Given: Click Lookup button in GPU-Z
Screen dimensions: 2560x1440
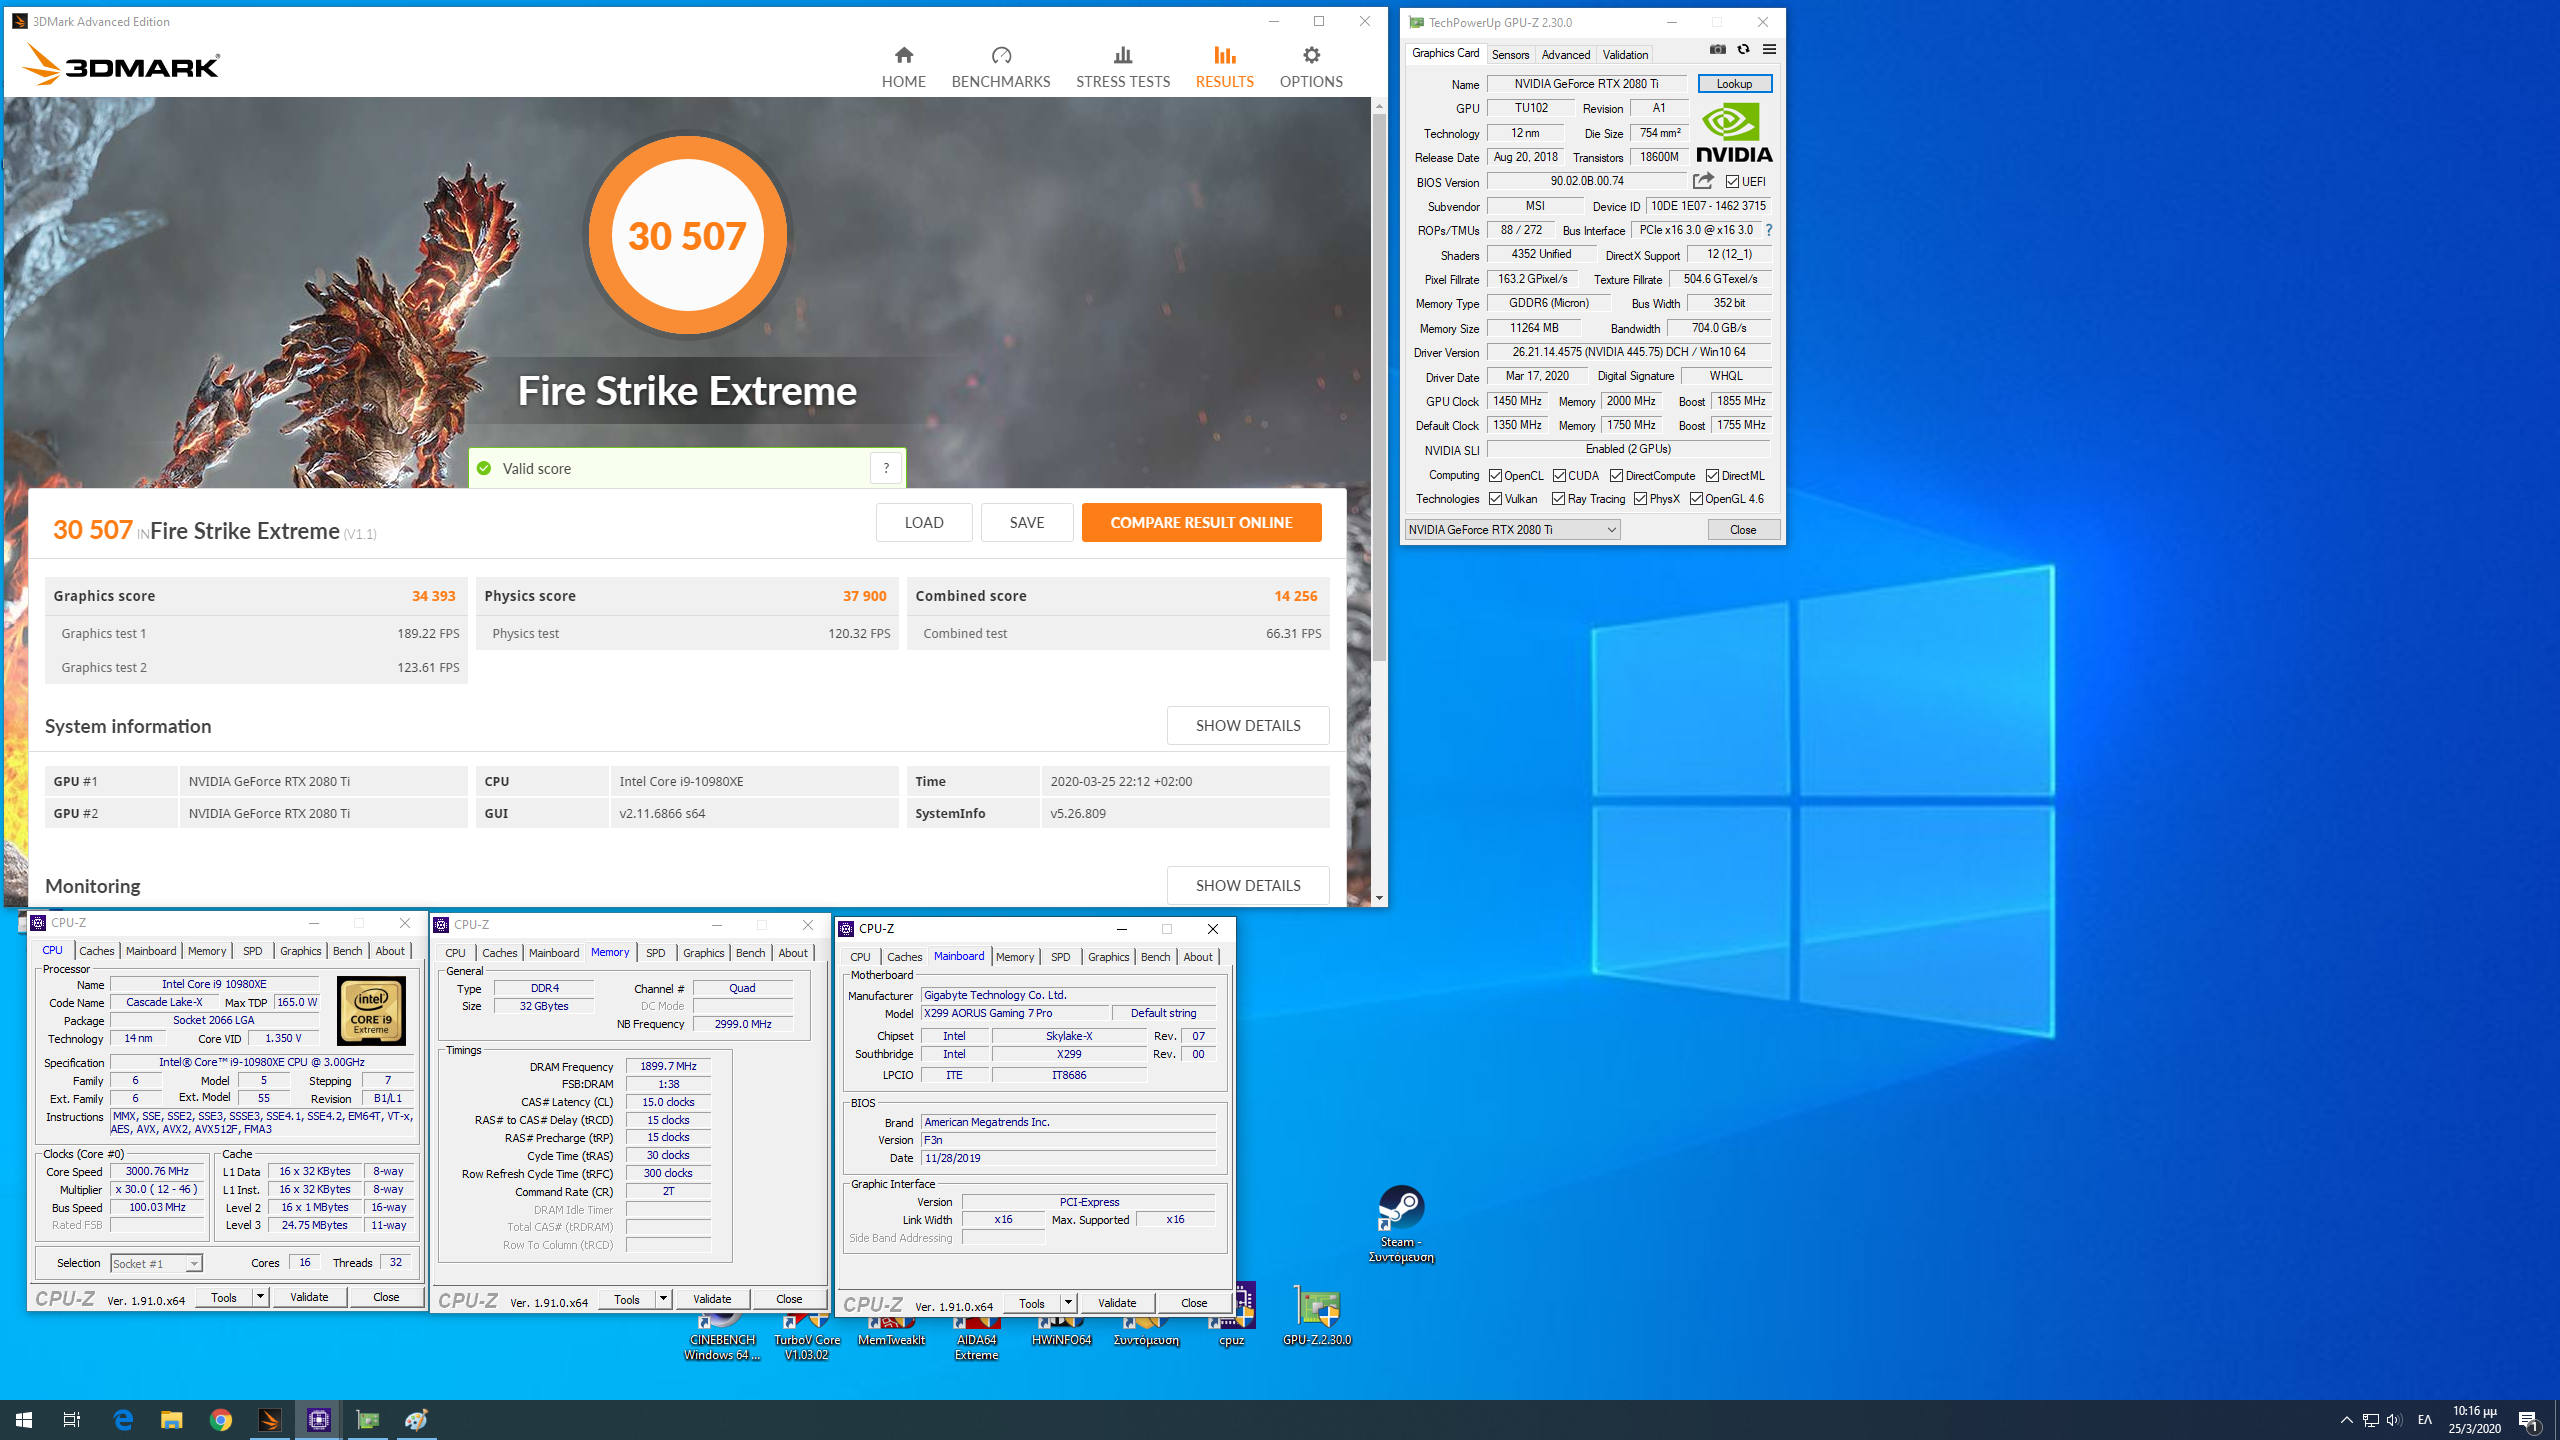Looking at the screenshot, I should (1734, 84).
